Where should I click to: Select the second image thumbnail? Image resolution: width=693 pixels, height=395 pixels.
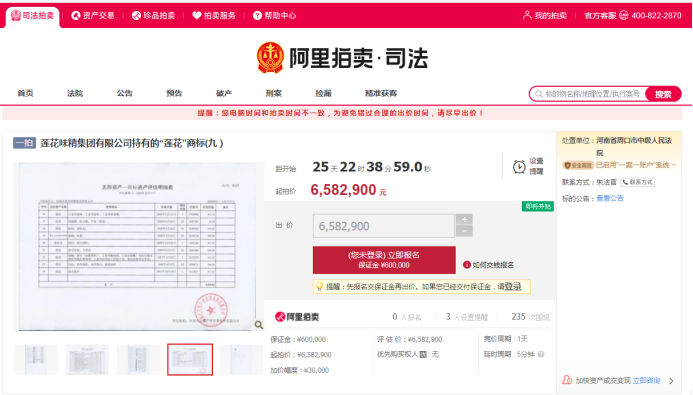point(87,360)
